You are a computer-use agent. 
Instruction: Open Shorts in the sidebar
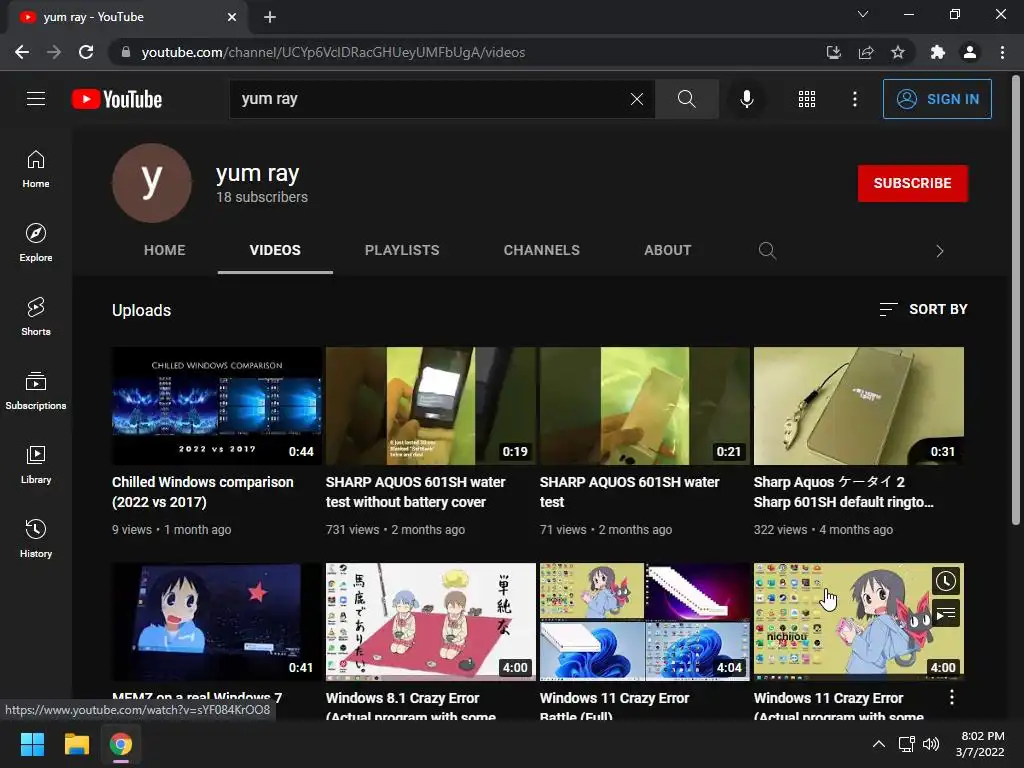pos(36,317)
